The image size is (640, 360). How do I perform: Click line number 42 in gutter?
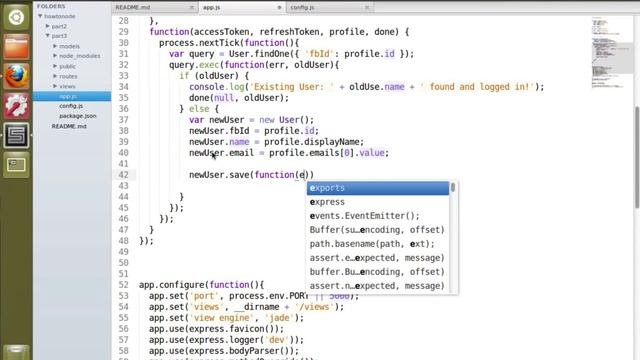tap(123, 175)
